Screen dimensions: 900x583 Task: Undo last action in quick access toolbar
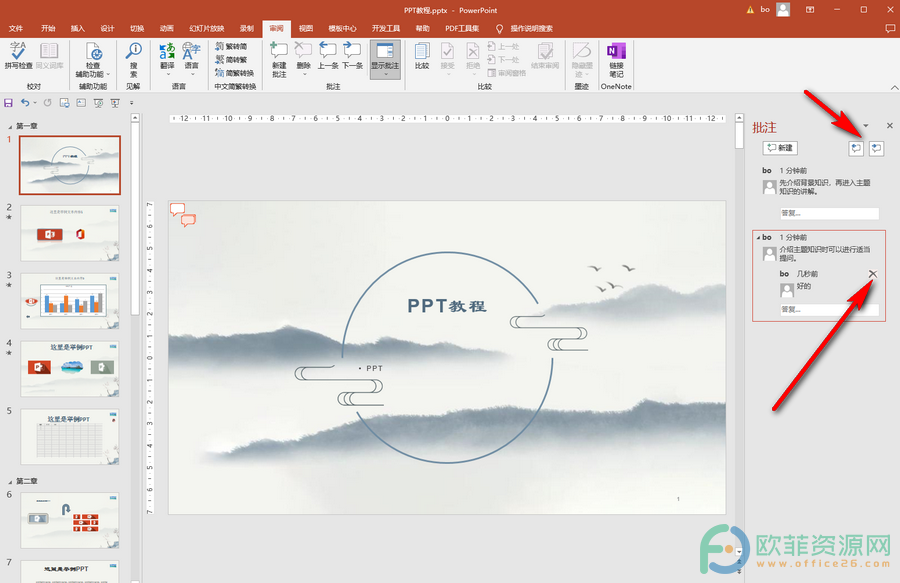[x=25, y=103]
